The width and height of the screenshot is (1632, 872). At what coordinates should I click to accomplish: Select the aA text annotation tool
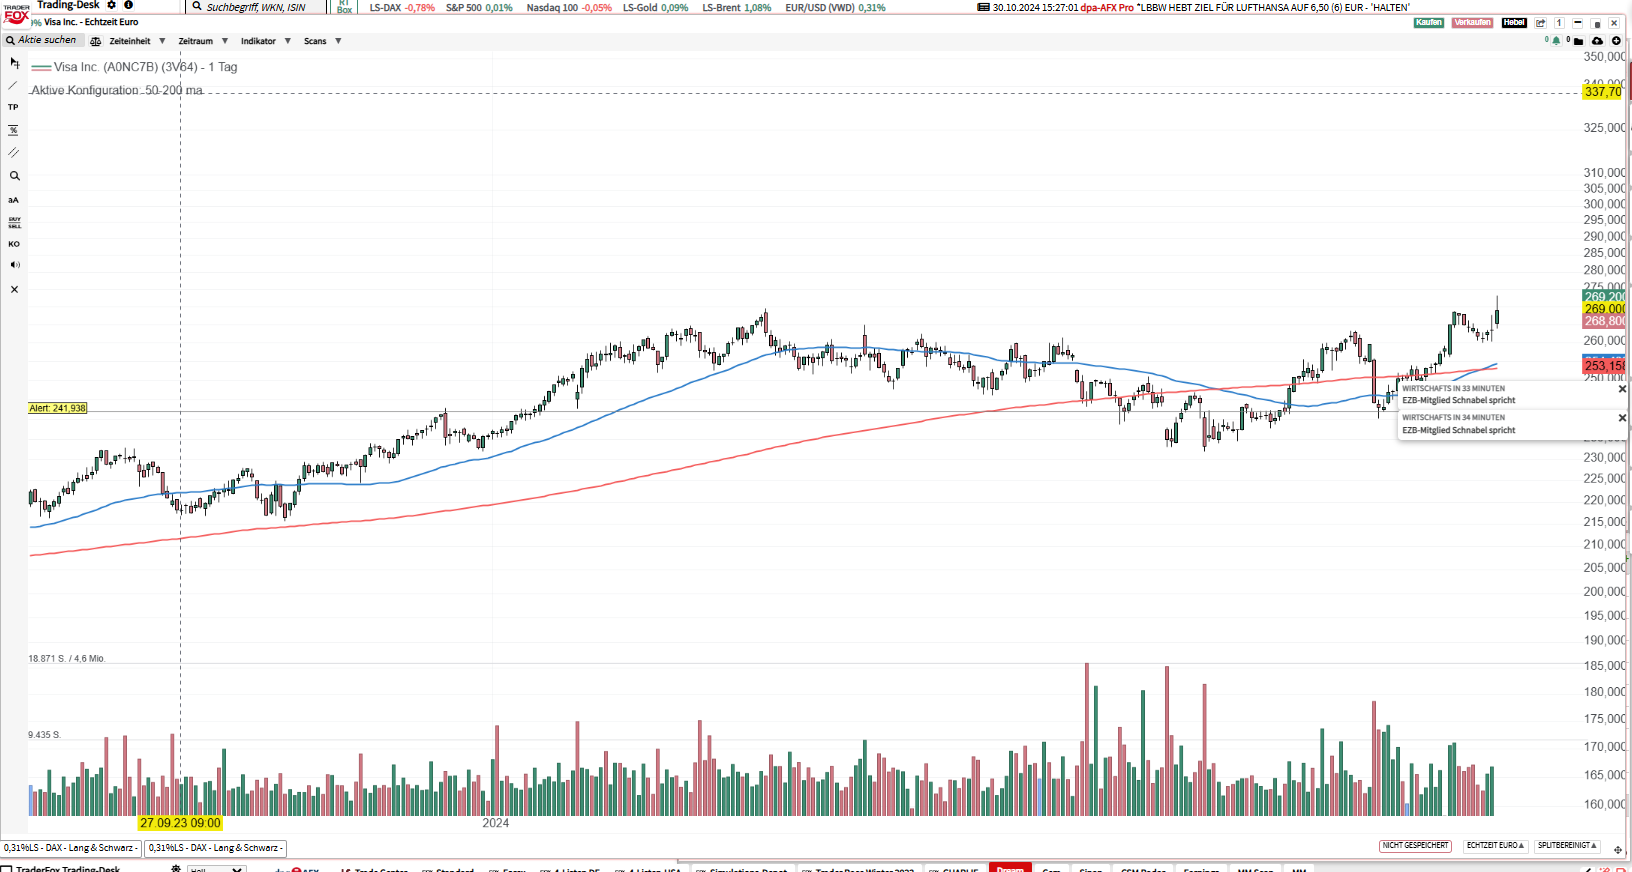point(13,200)
